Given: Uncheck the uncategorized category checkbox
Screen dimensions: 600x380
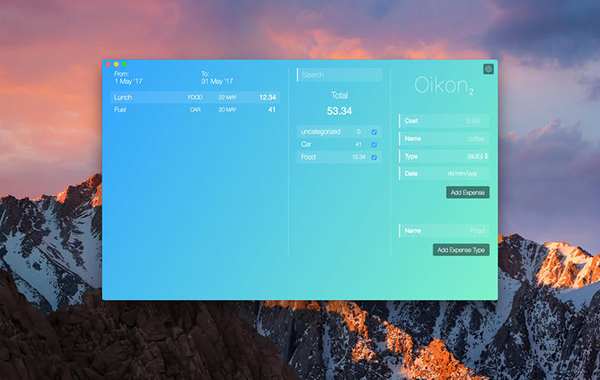Looking at the screenshot, I should click(374, 132).
